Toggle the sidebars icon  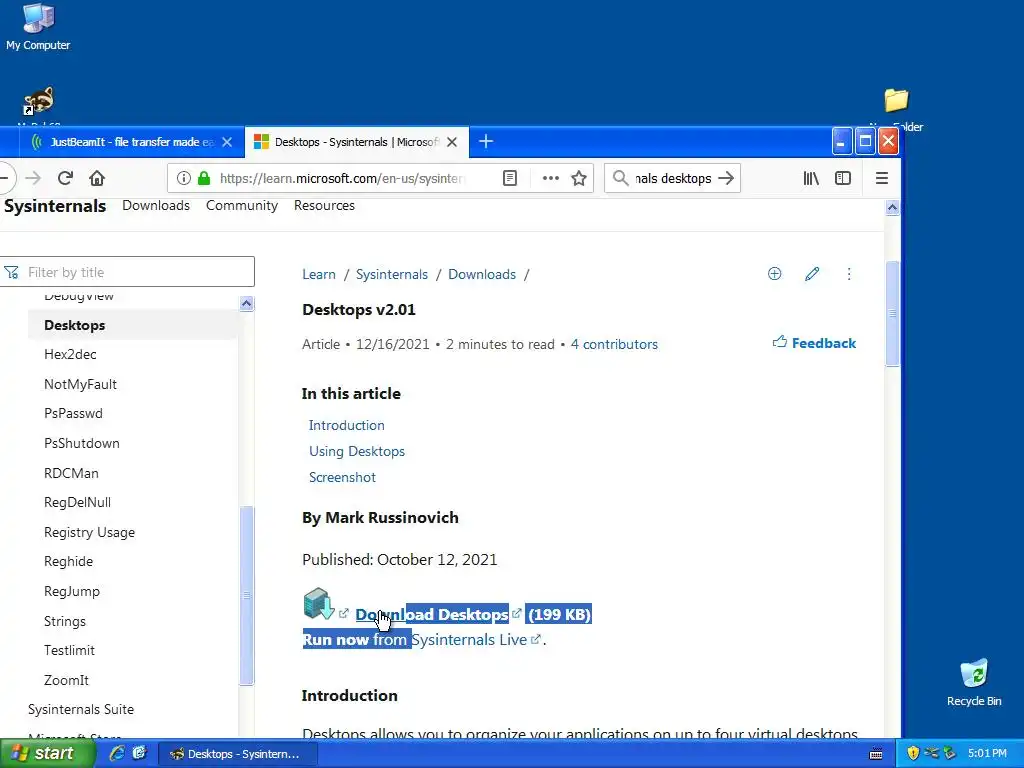click(842, 178)
